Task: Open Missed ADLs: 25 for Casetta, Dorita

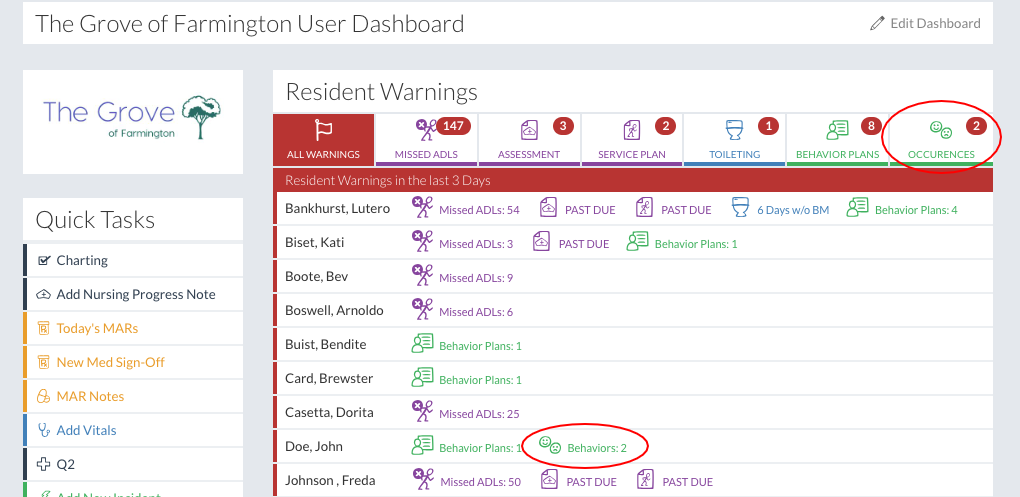Action: coord(476,413)
